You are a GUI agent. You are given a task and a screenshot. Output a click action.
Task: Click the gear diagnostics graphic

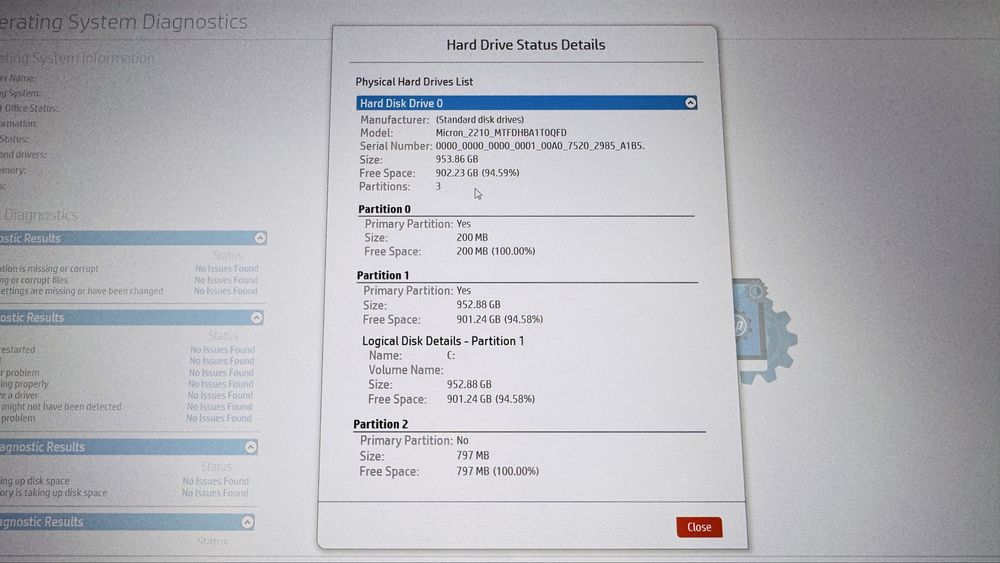[764, 330]
